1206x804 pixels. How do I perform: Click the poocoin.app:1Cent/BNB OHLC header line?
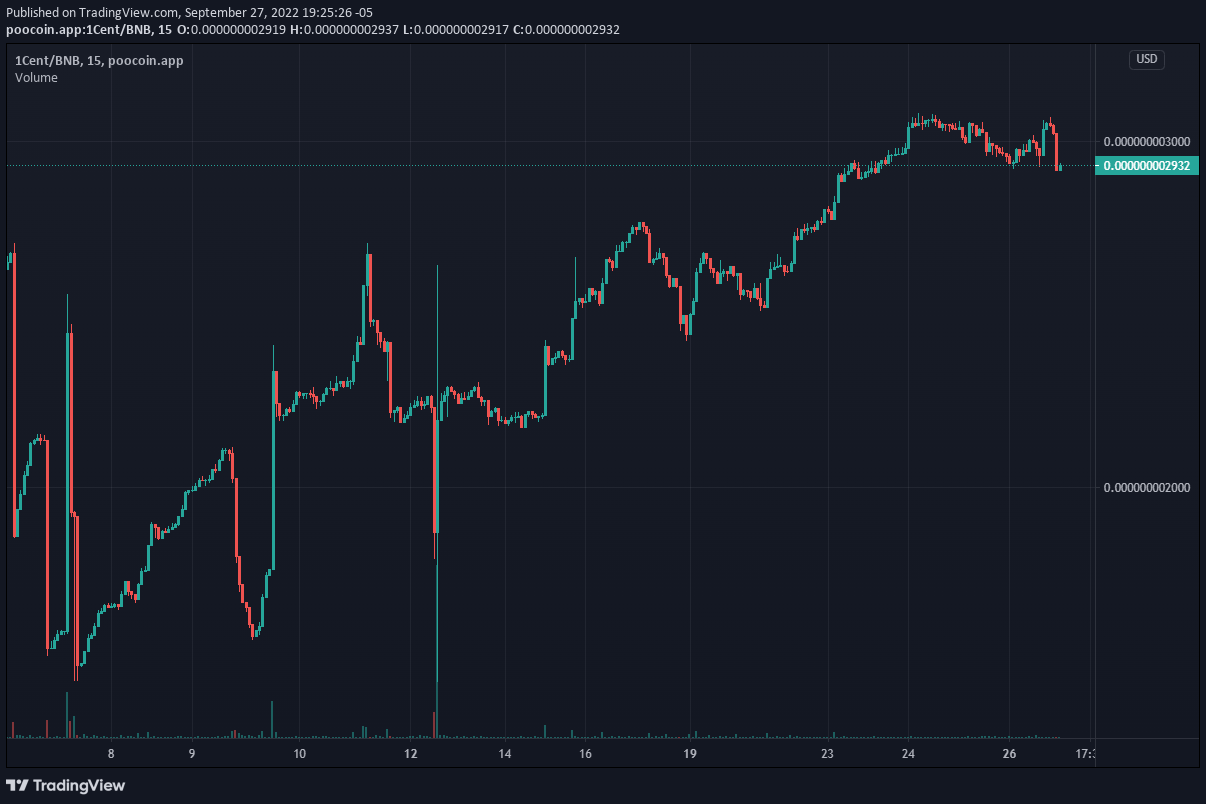pos(312,29)
